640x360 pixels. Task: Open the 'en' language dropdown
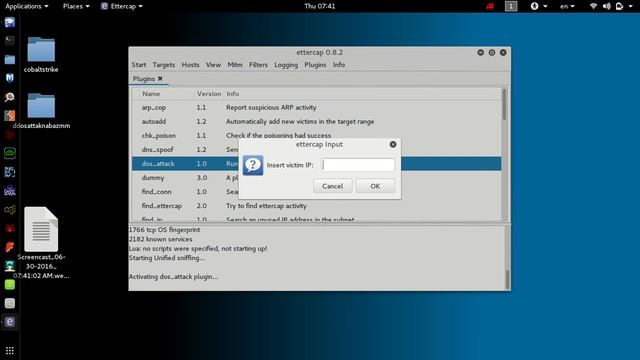coord(567,6)
